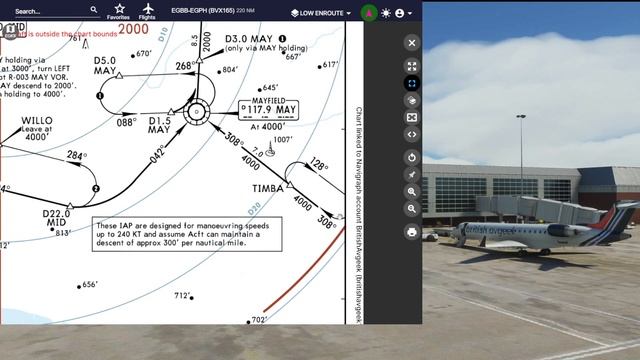Click the 268° course label
Screen dimensions: 640x360
pos(185,66)
